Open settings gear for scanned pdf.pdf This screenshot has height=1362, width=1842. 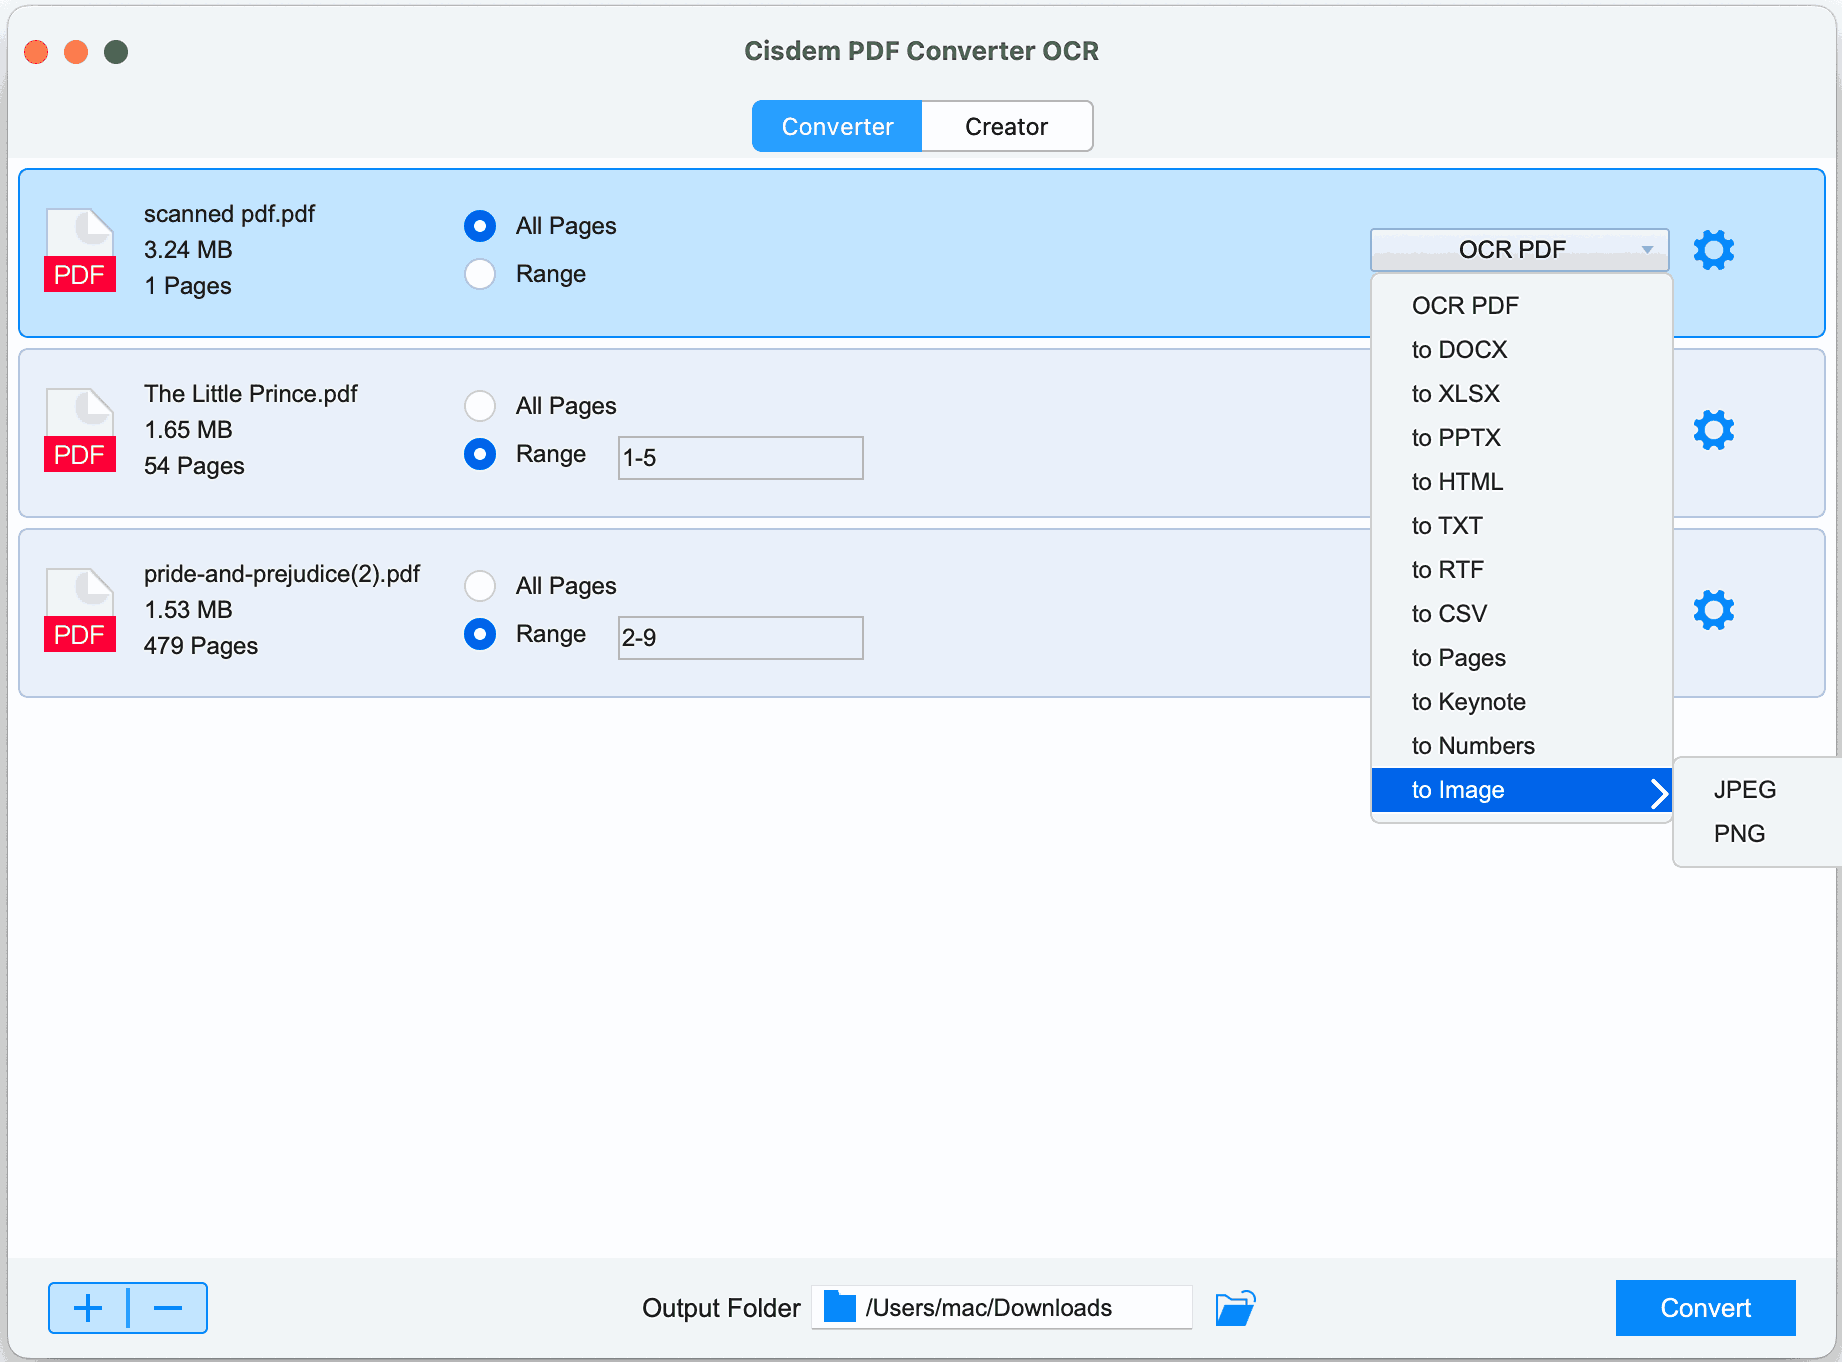click(1713, 250)
